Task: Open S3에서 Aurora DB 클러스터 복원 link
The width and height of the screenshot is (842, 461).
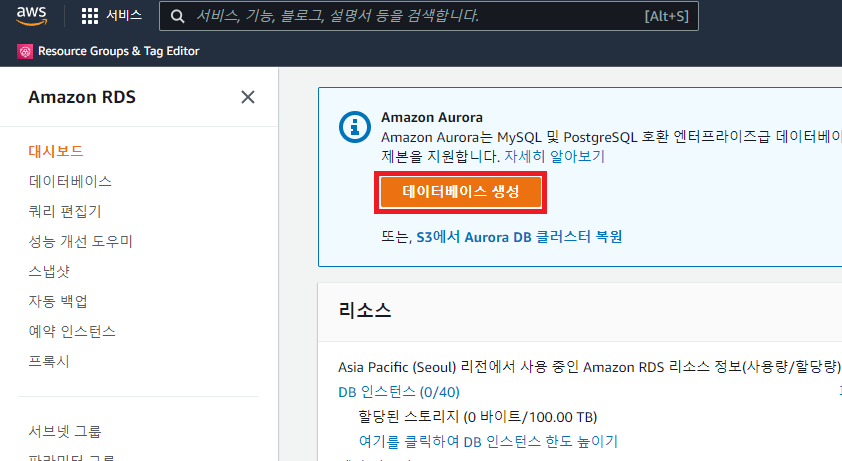Action: click(x=519, y=237)
